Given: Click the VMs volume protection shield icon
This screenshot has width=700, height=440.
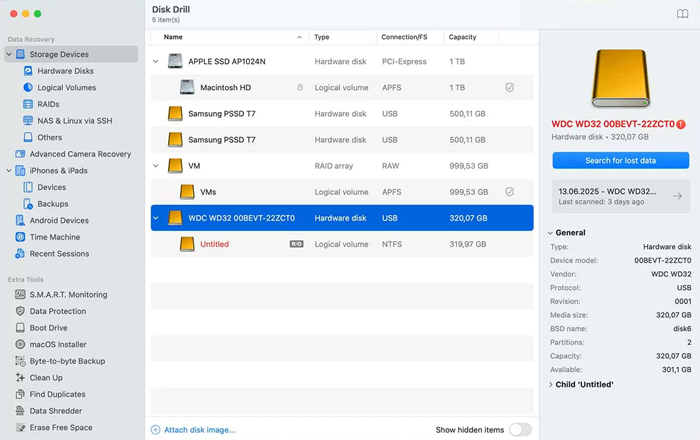Looking at the screenshot, I should (x=509, y=192).
